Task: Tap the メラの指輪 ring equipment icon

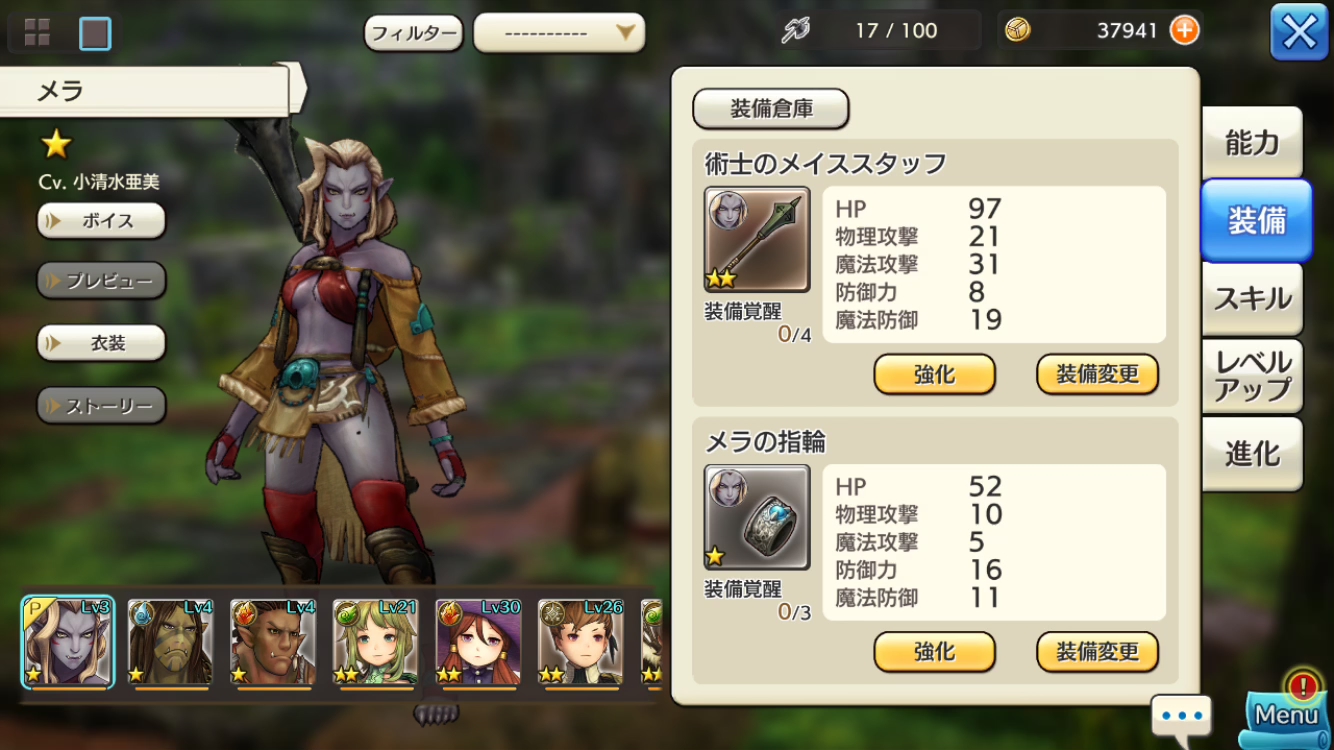Action: [x=757, y=517]
